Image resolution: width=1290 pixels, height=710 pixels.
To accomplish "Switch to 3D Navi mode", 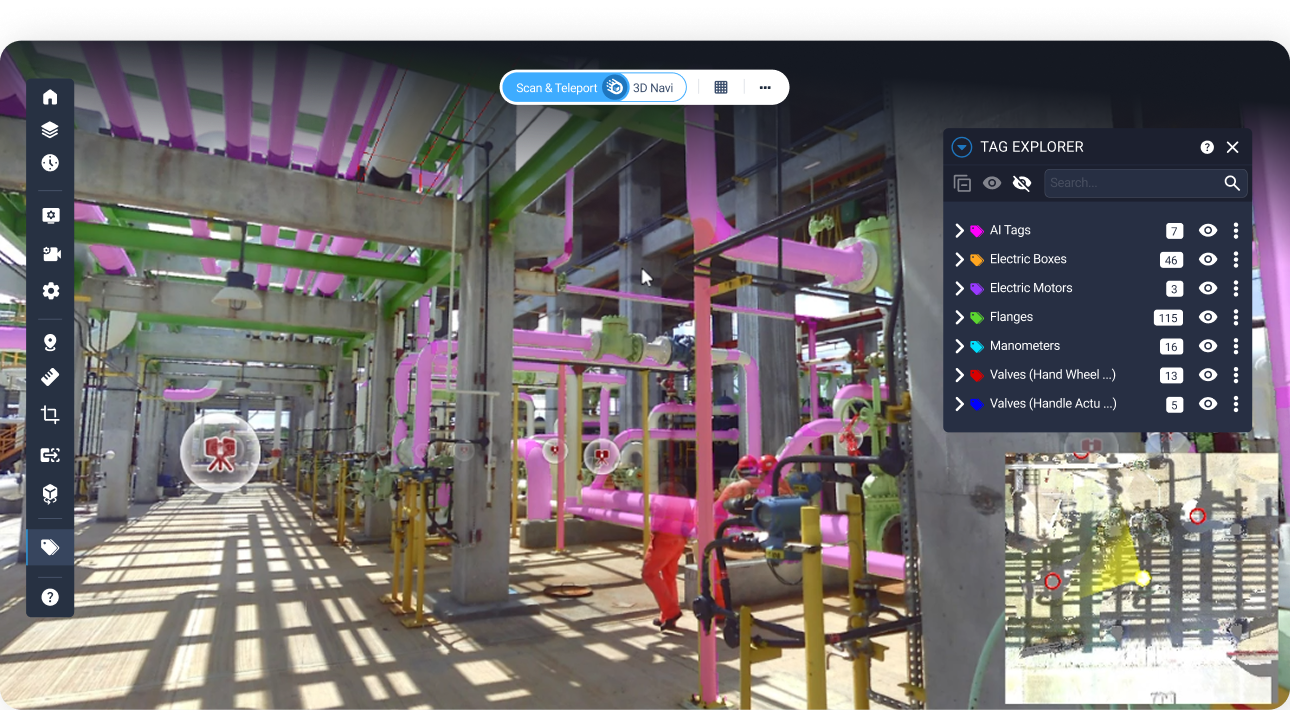I will tap(653, 88).
